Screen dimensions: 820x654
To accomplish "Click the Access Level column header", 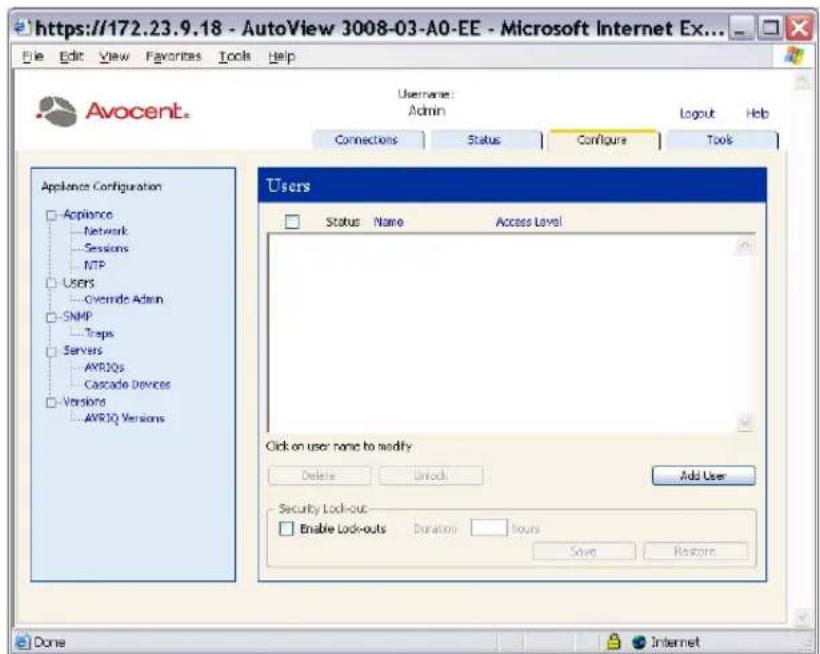I will pyautogui.click(x=529, y=222).
